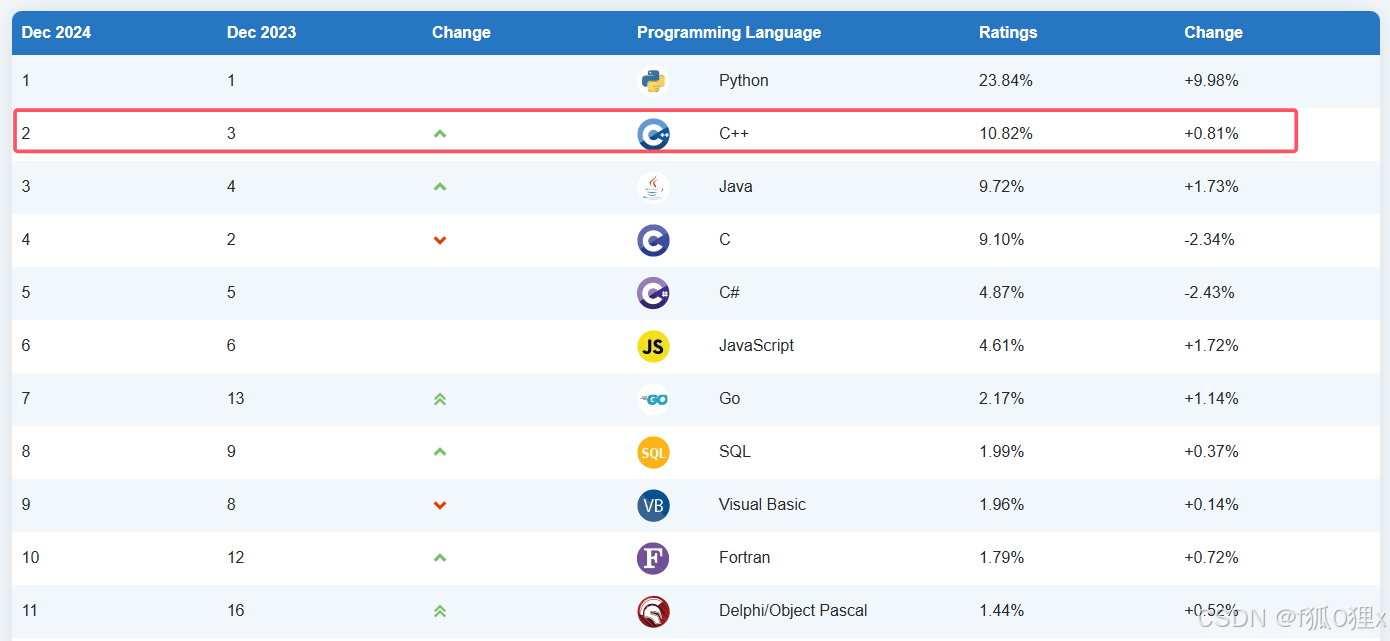Viewport: 1390px width, 641px height.
Task: Click the Python logo icon
Action: tap(653, 81)
